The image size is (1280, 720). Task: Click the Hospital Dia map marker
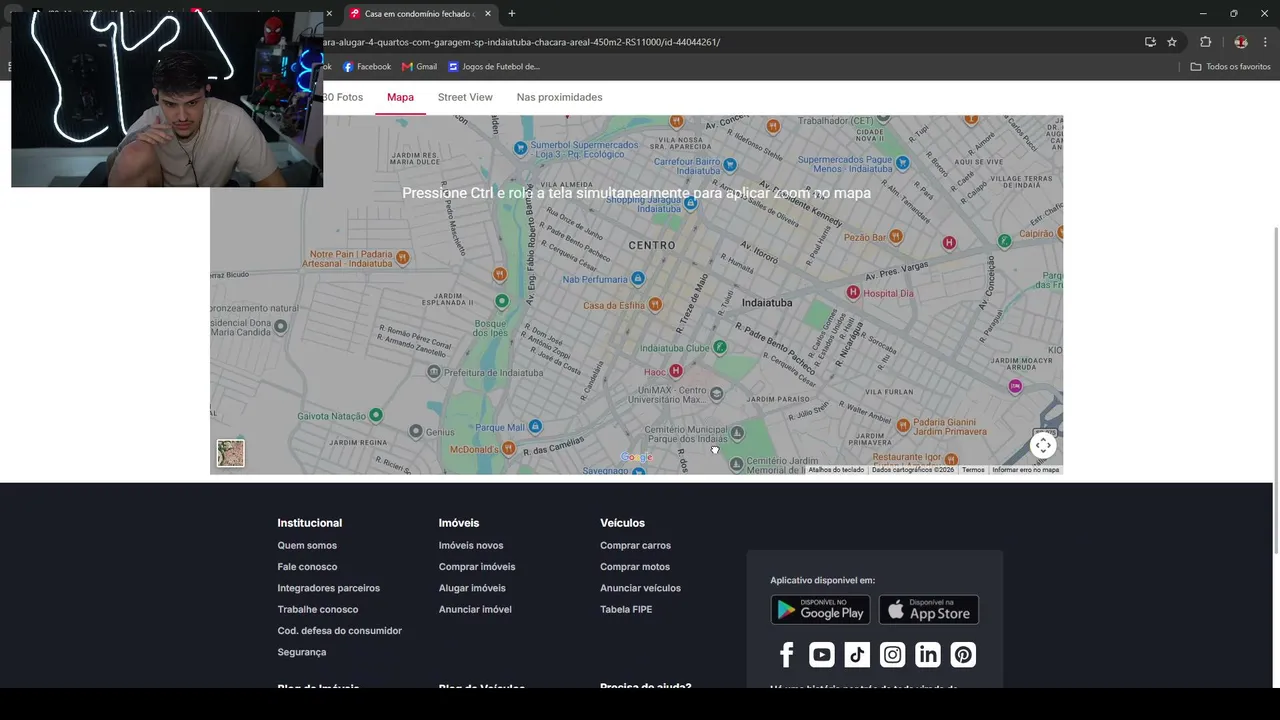coord(853,292)
